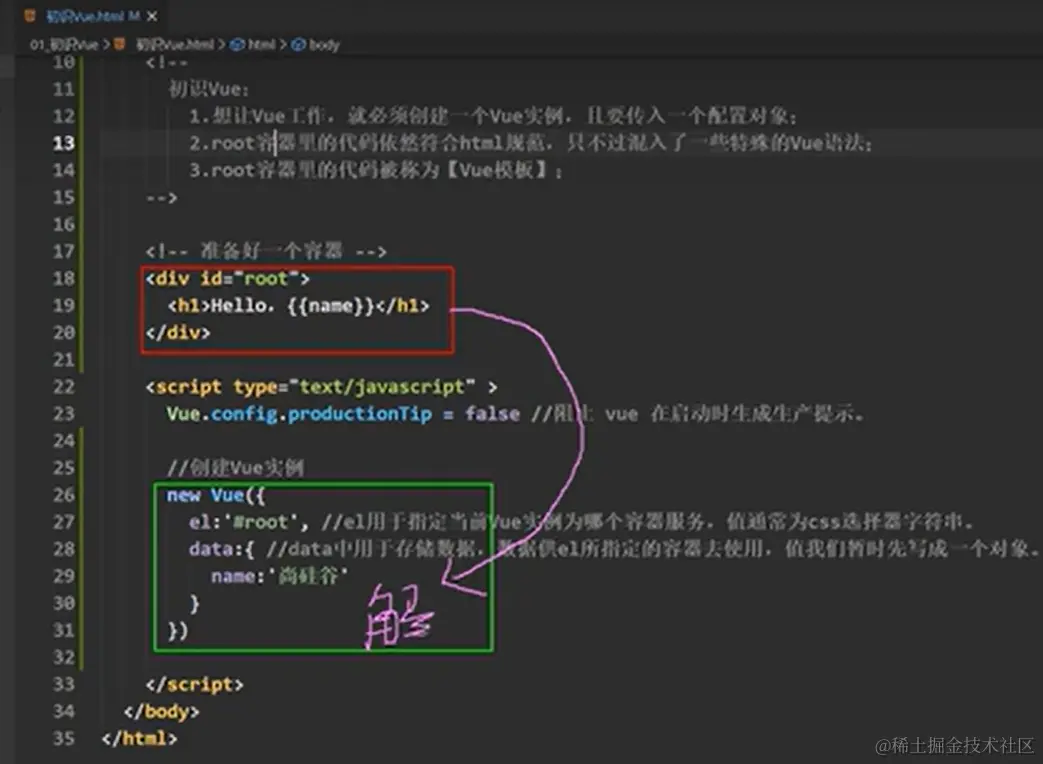Screen dimensions: 1043x764
Task: Close the 初识Vue.html tab
Action: click(x=152, y=16)
